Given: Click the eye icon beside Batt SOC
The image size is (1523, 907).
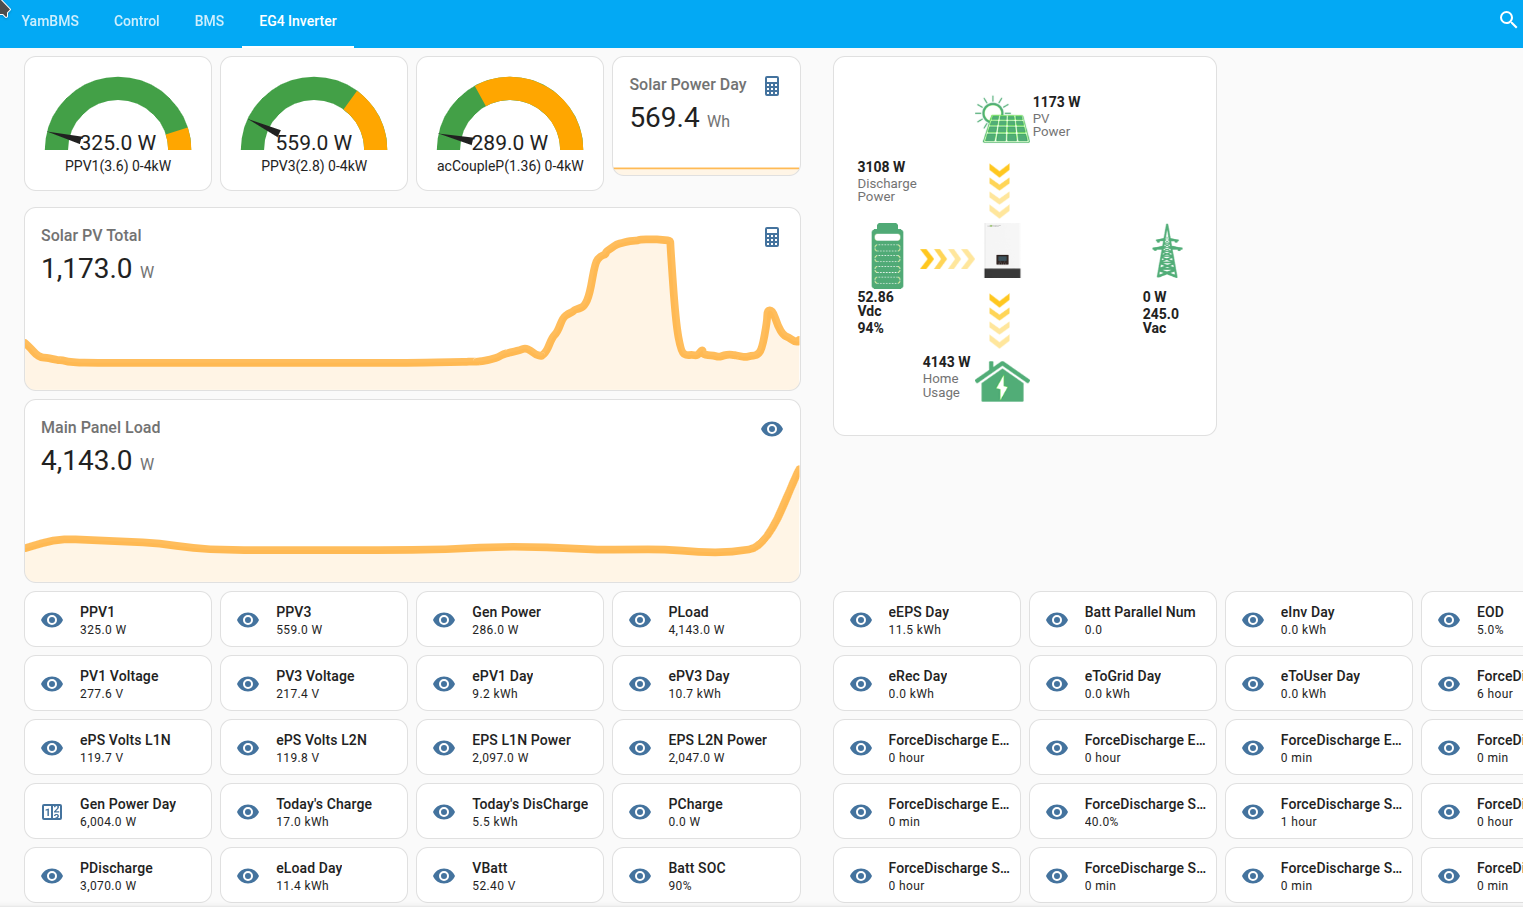Looking at the screenshot, I should [x=640, y=876].
